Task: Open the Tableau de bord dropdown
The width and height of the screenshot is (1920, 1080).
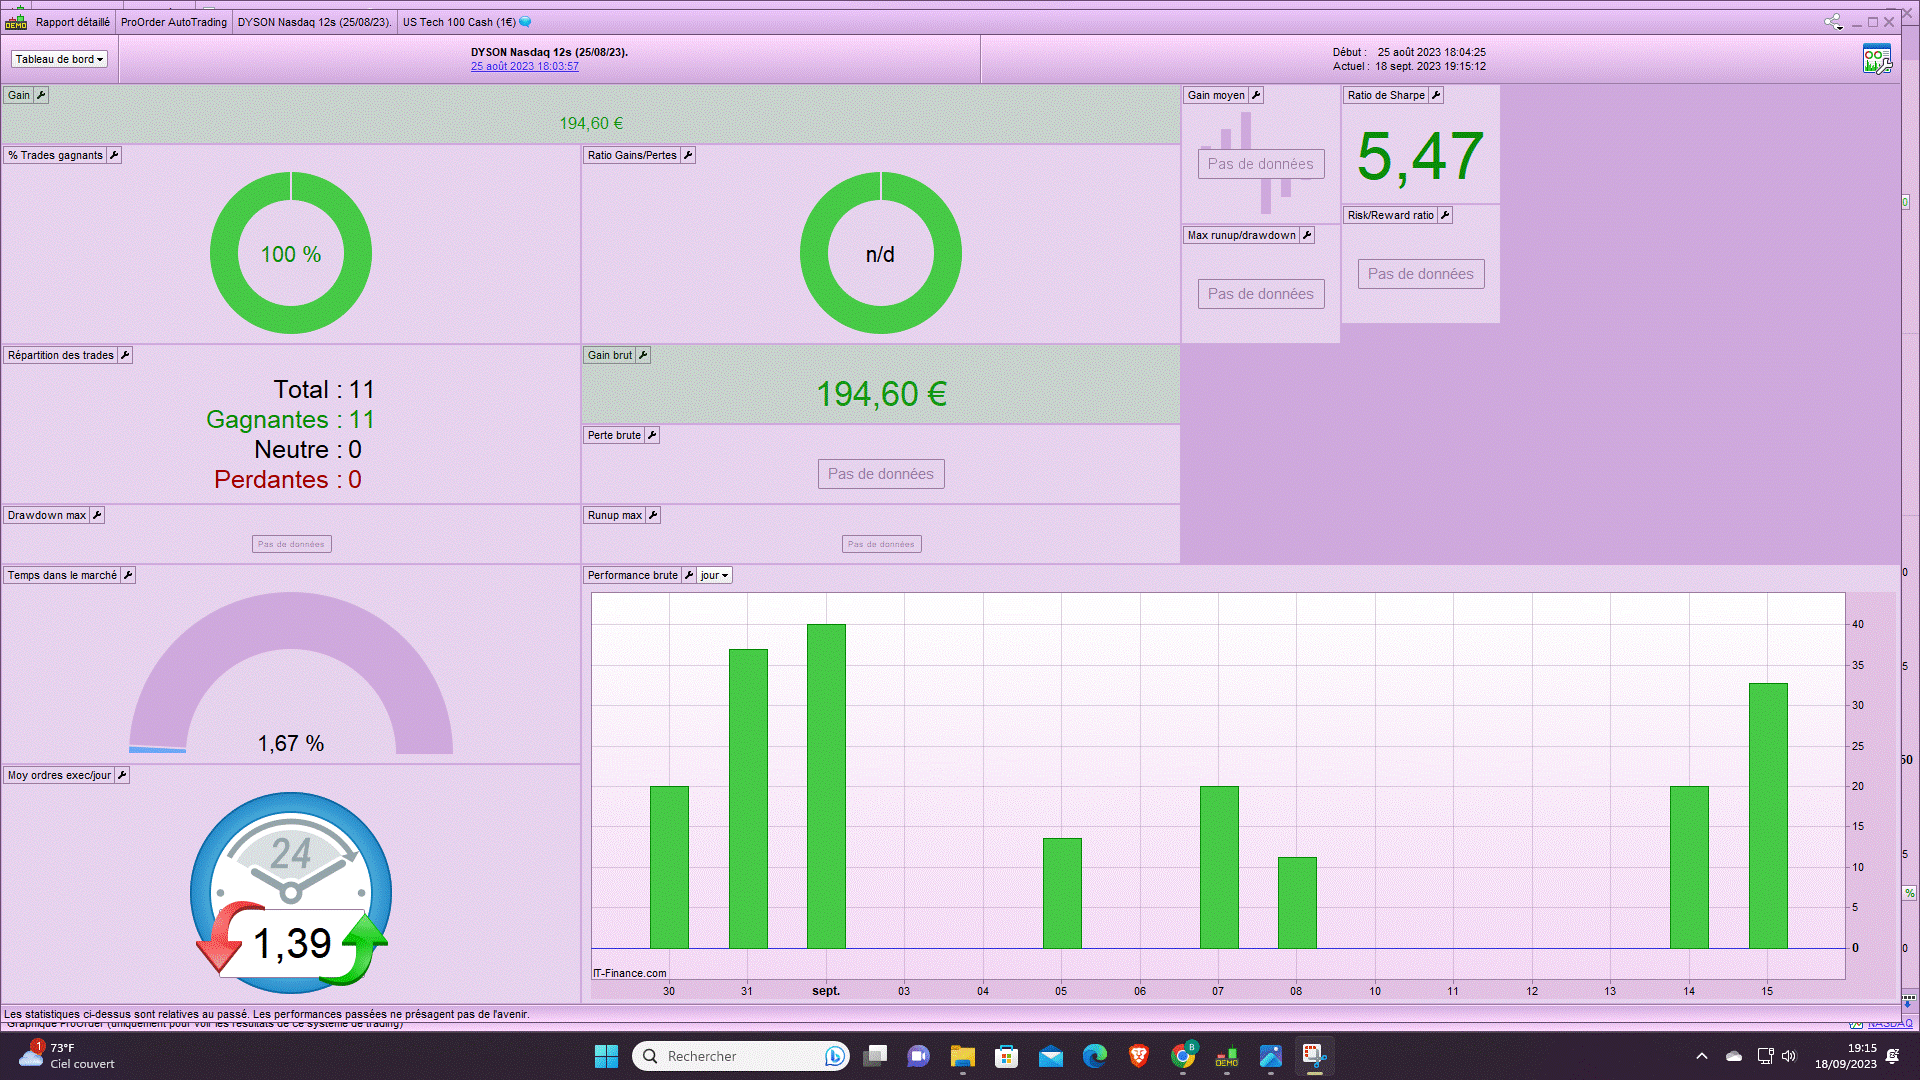Action: [x=59, y=59]
